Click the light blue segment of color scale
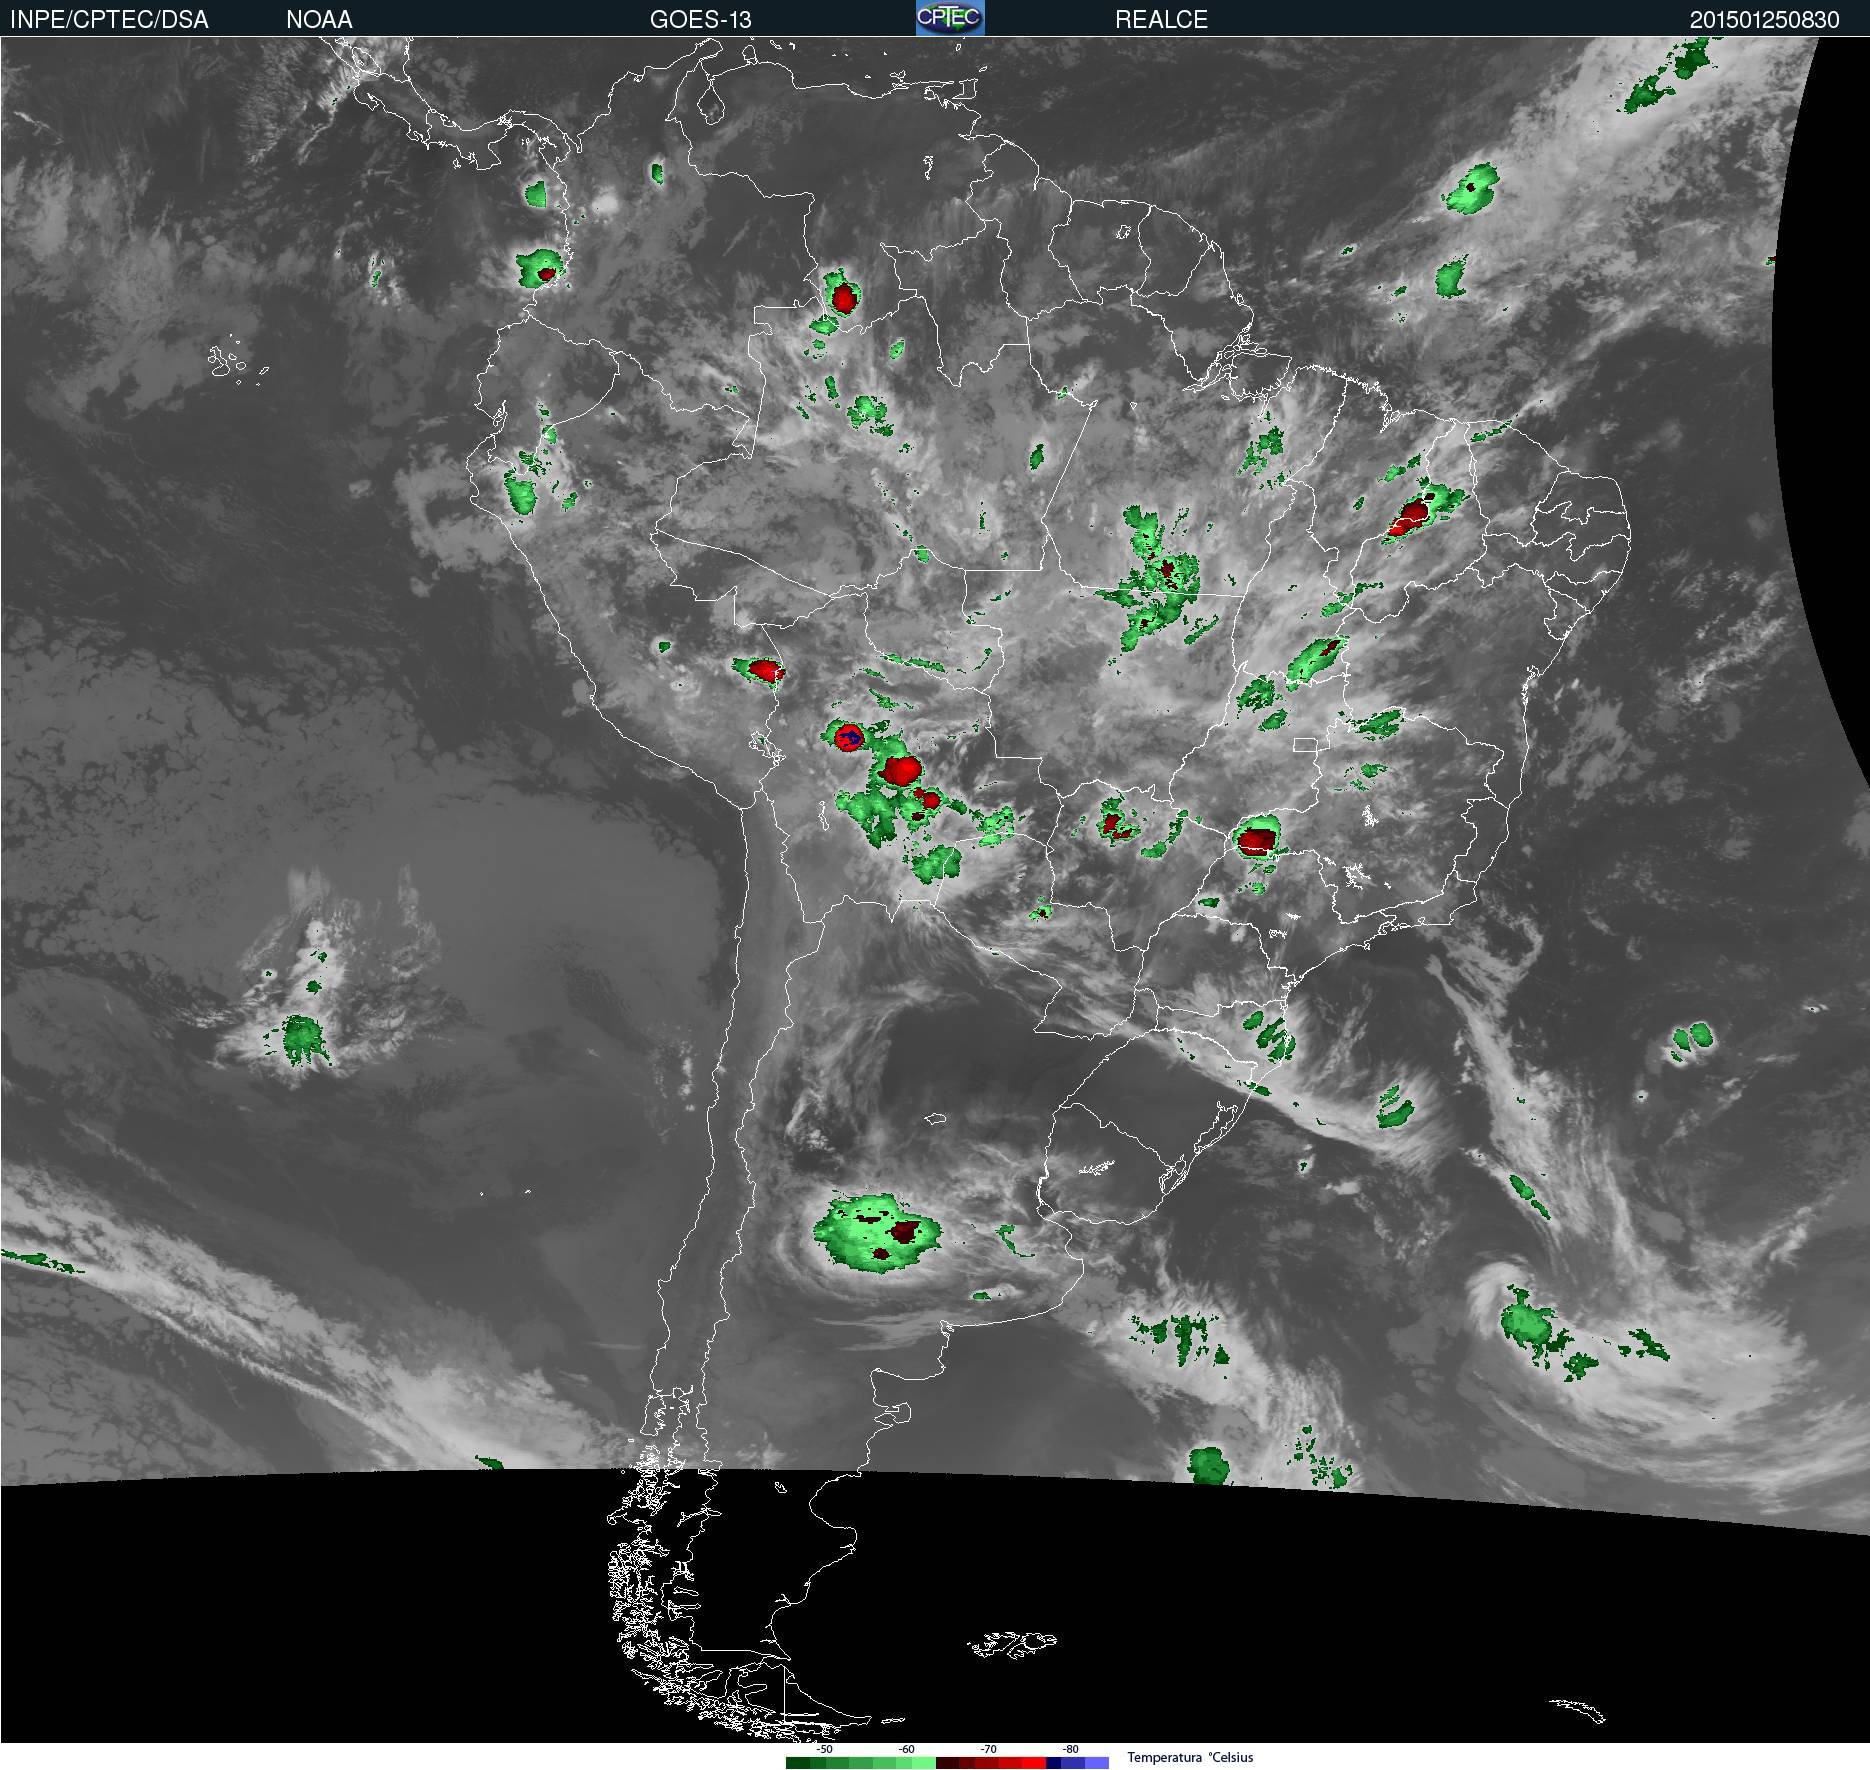1870x1770 pixels. pos(1097,1763)
